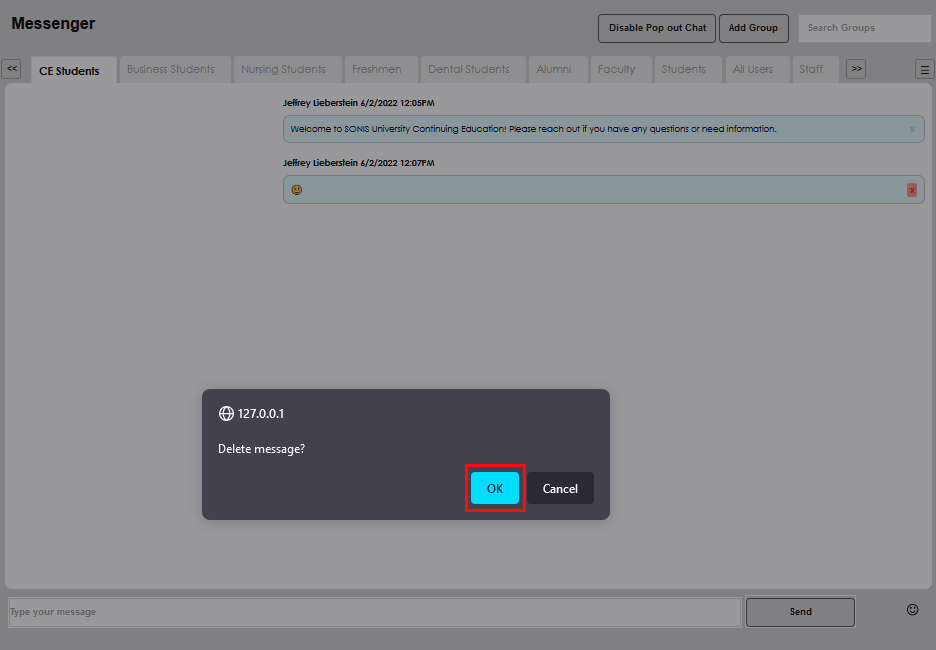Click red x on the emoji message
Image resolution: width=936 pixels, height=650 pixels.
point(912,190)
